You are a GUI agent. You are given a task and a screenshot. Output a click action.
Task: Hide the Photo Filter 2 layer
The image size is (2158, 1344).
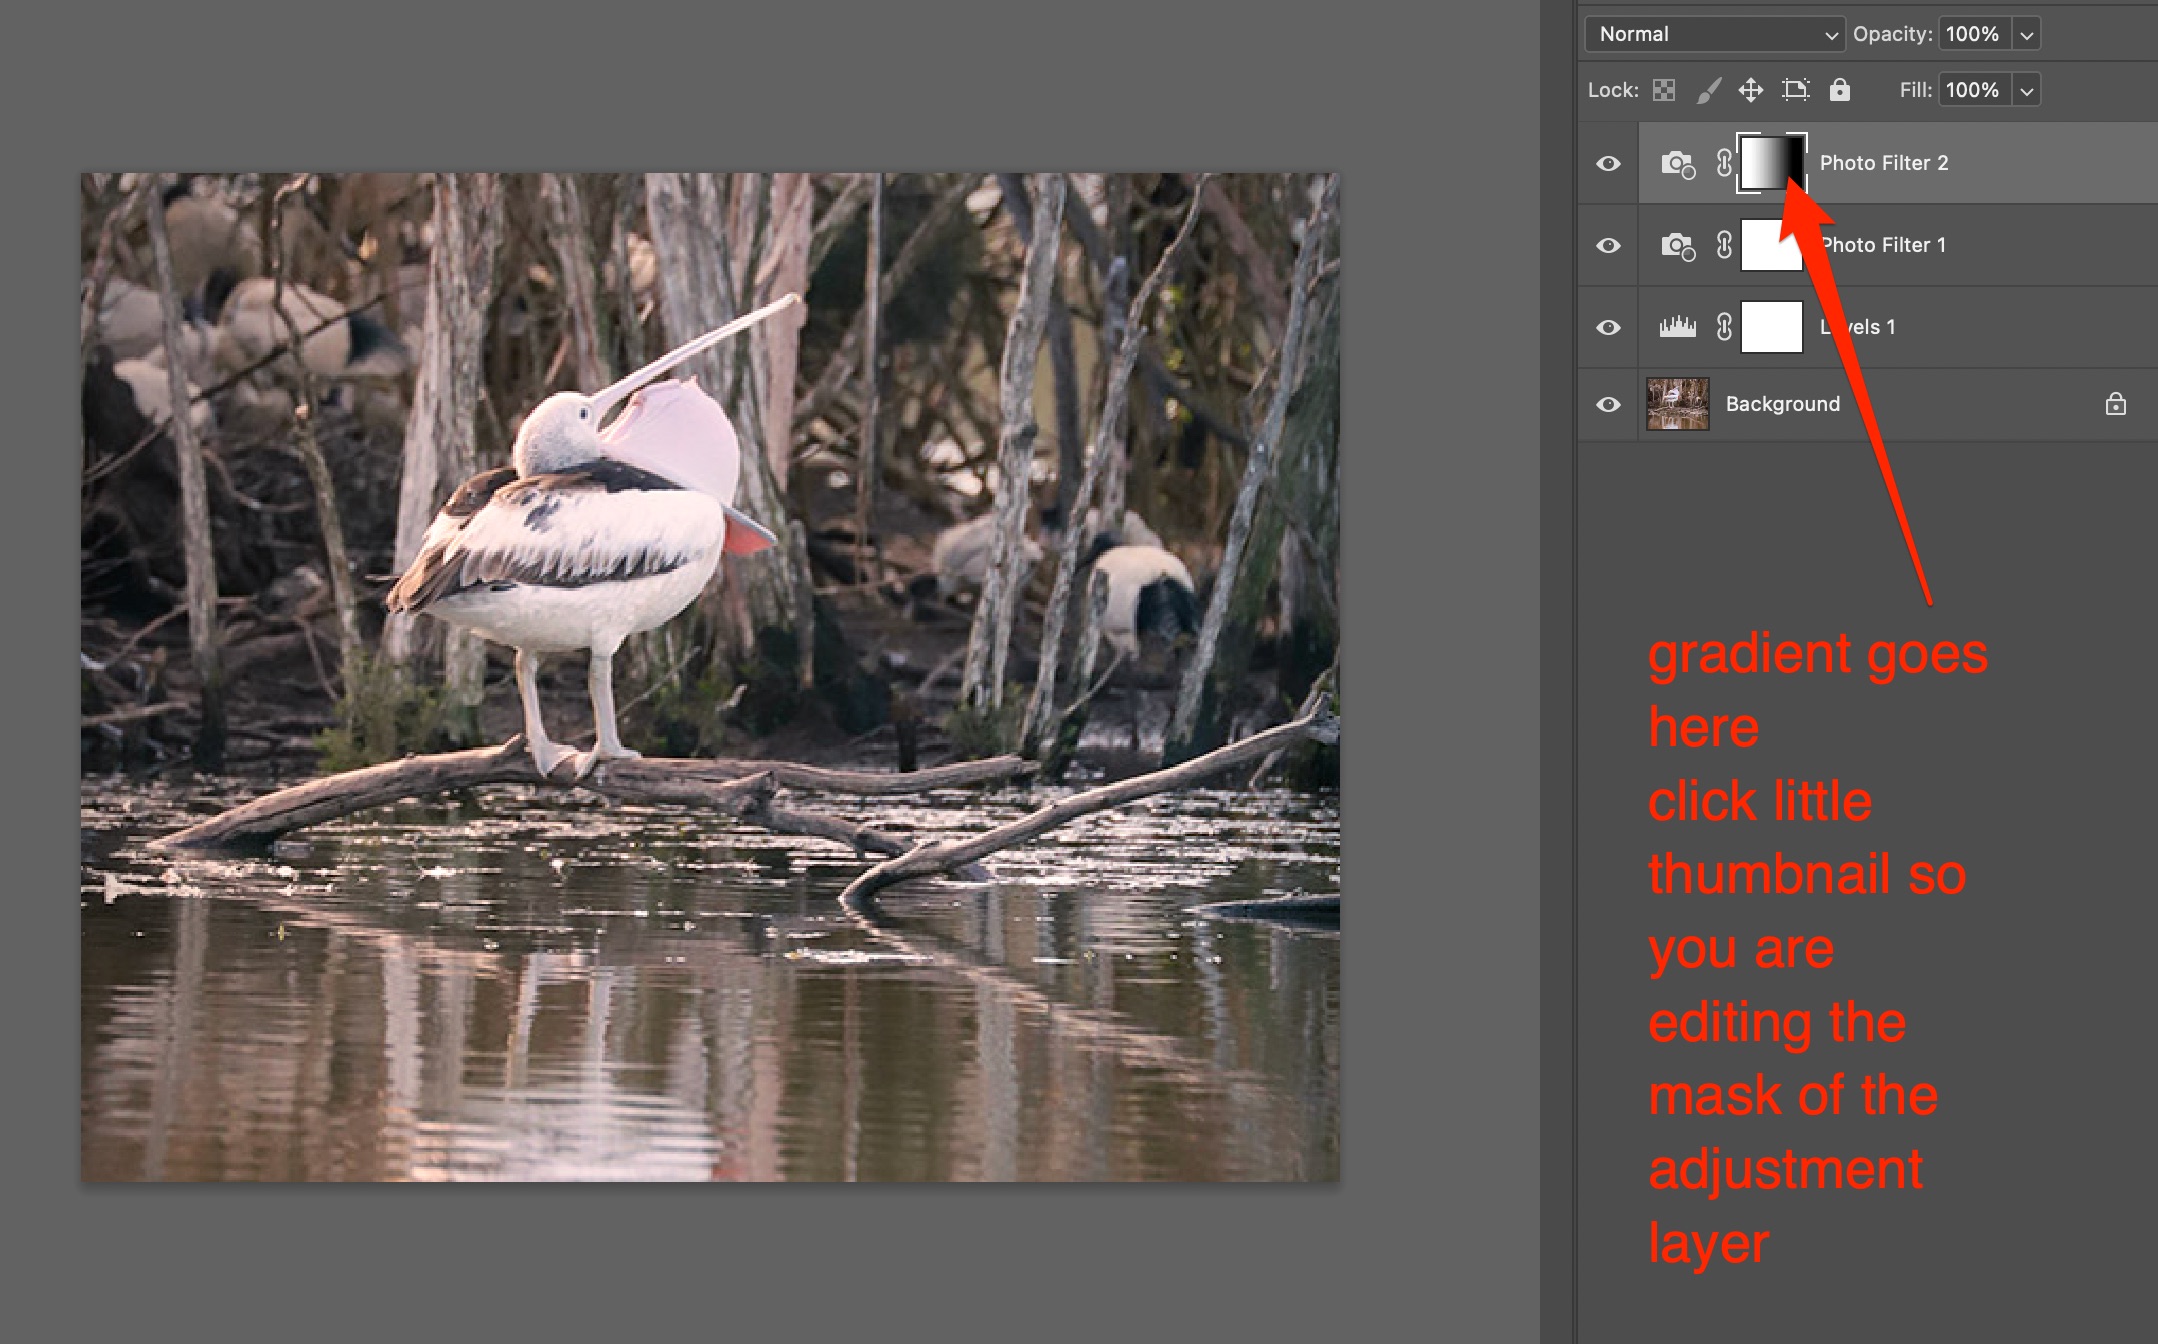coord(1608,163)
